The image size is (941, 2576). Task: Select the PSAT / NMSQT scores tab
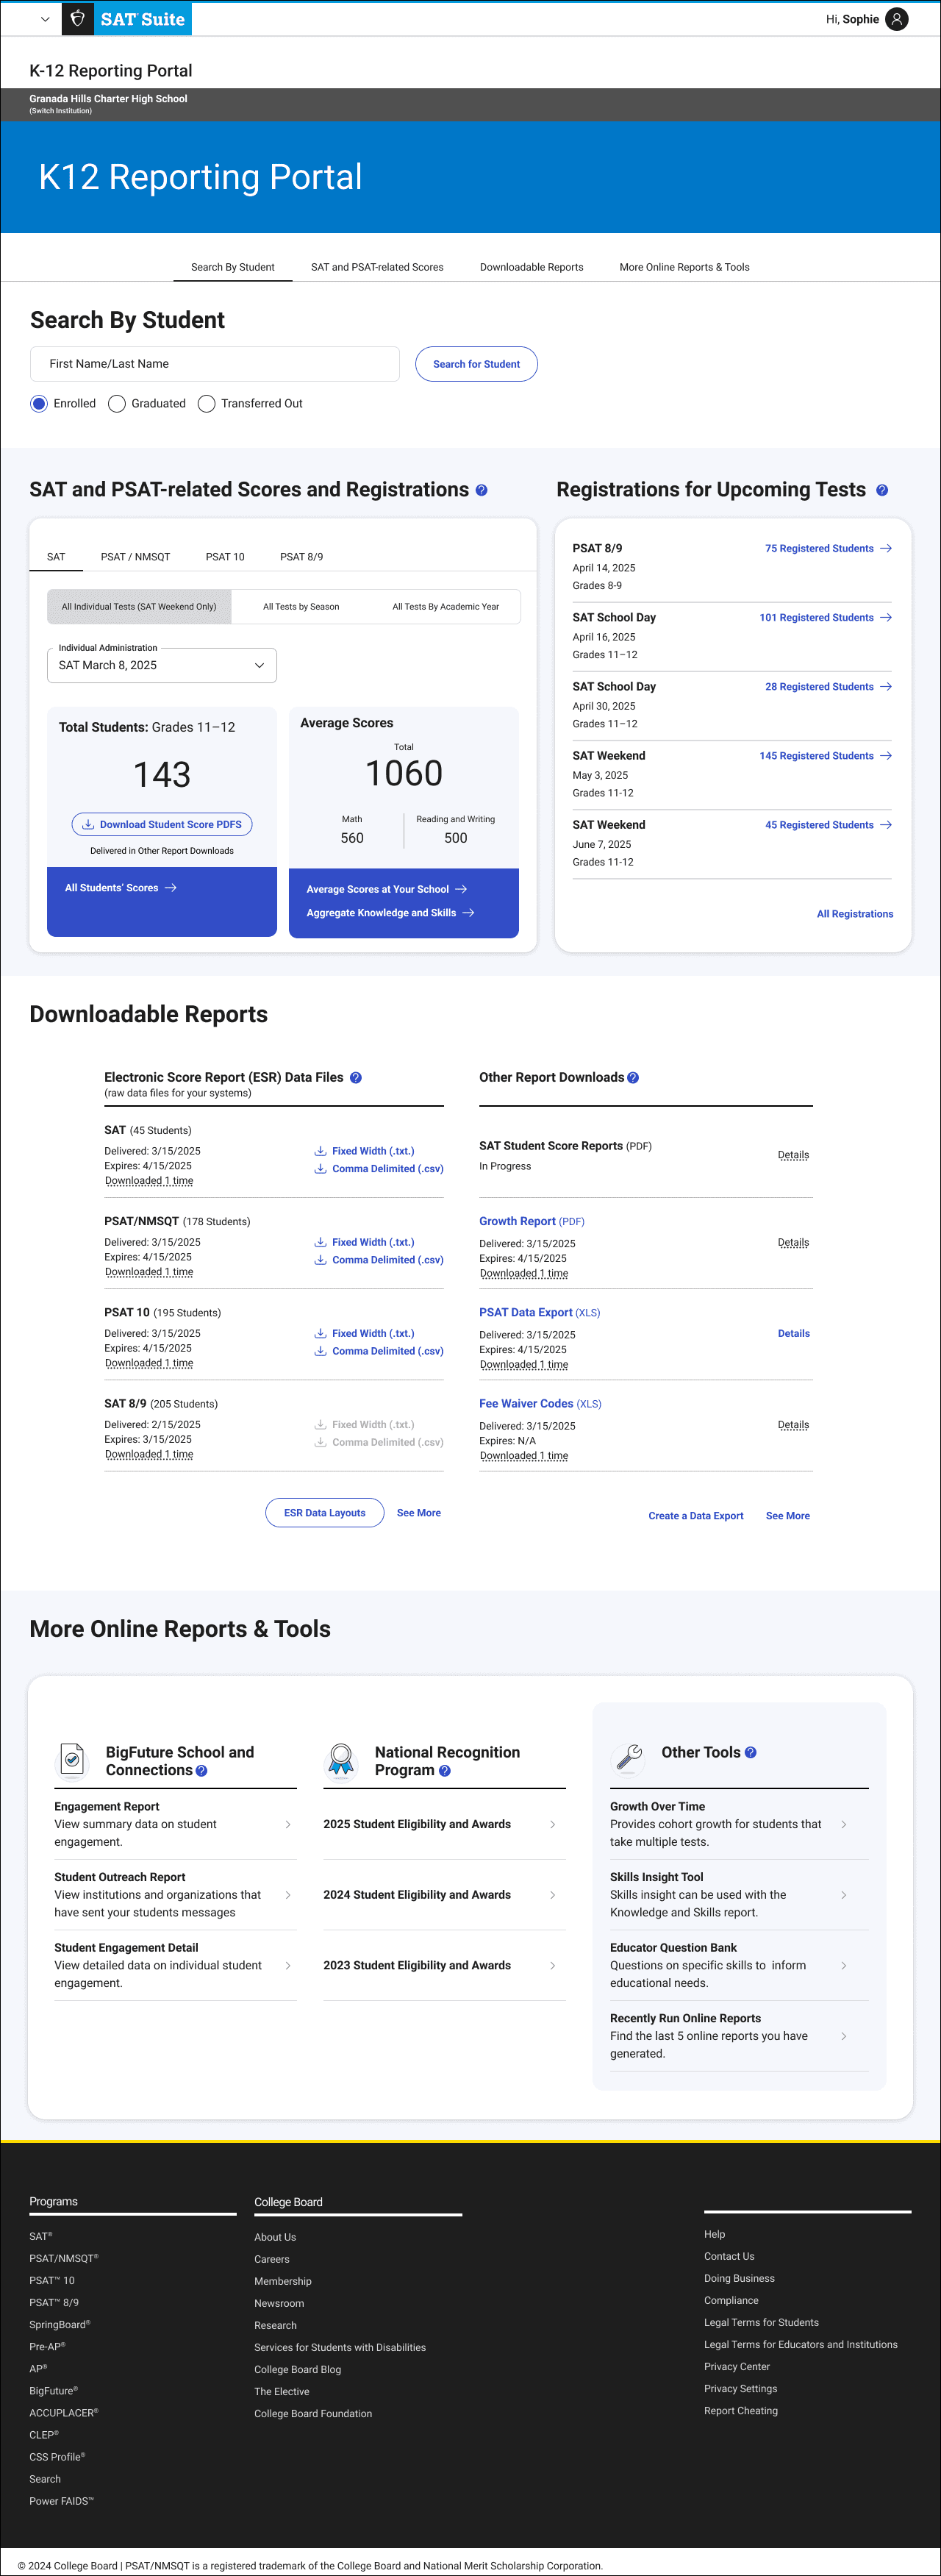(136, 557)
